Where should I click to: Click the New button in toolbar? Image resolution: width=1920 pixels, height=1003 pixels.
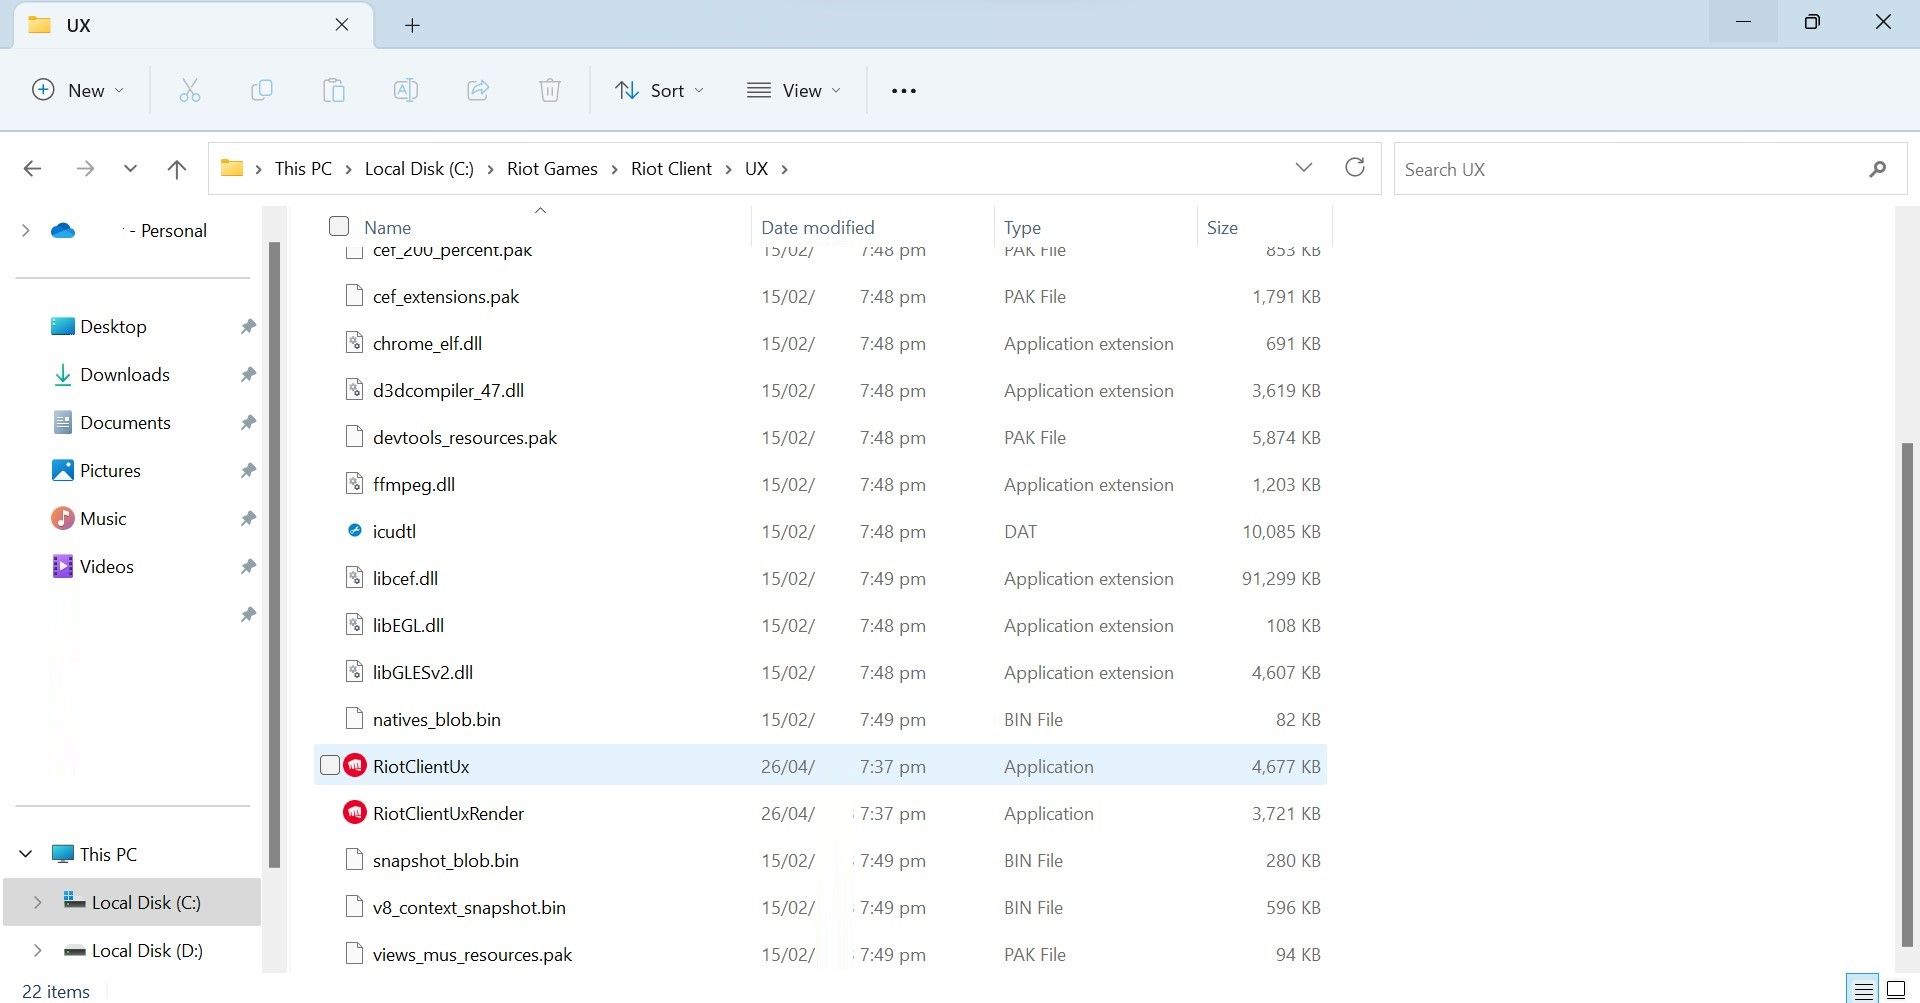(x=78, y=91)
